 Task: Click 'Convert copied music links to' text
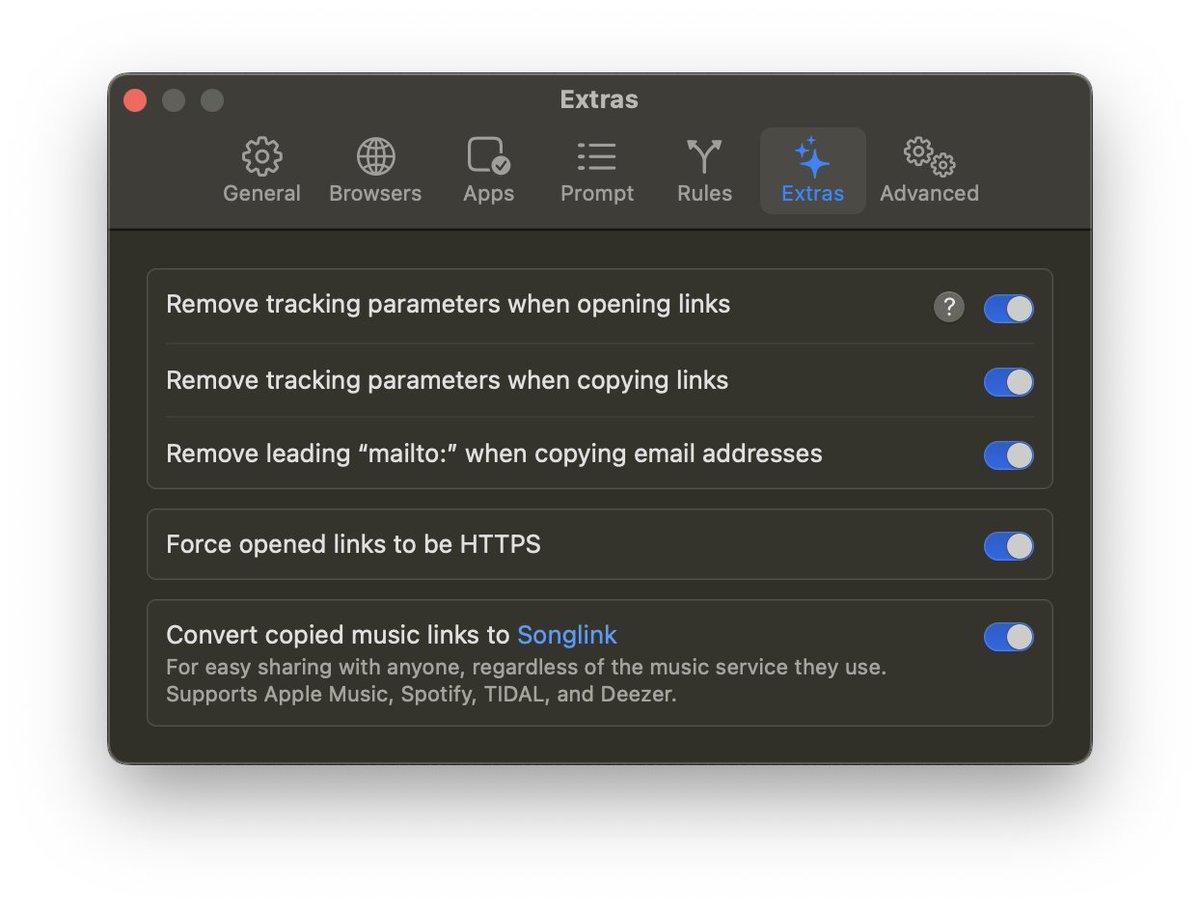pos(338,635)
